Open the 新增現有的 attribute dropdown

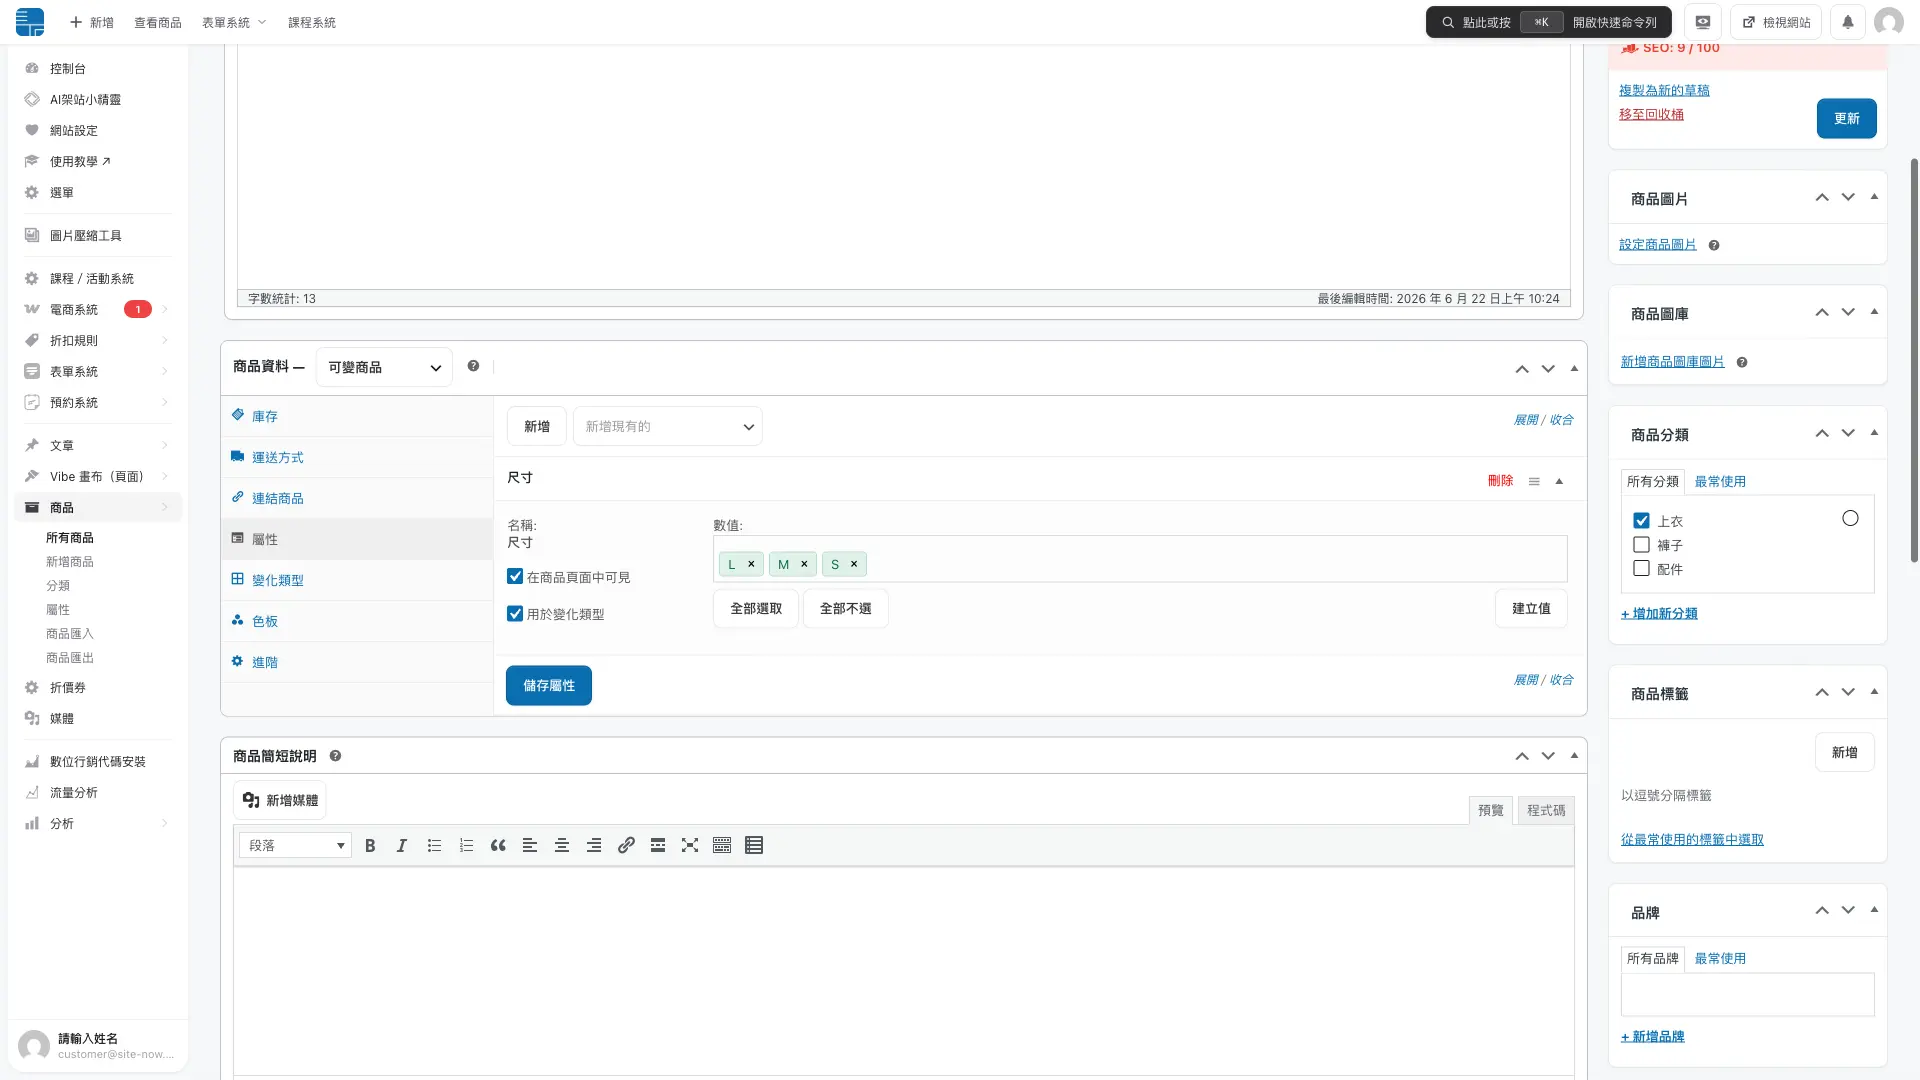(x=668, y=427)
